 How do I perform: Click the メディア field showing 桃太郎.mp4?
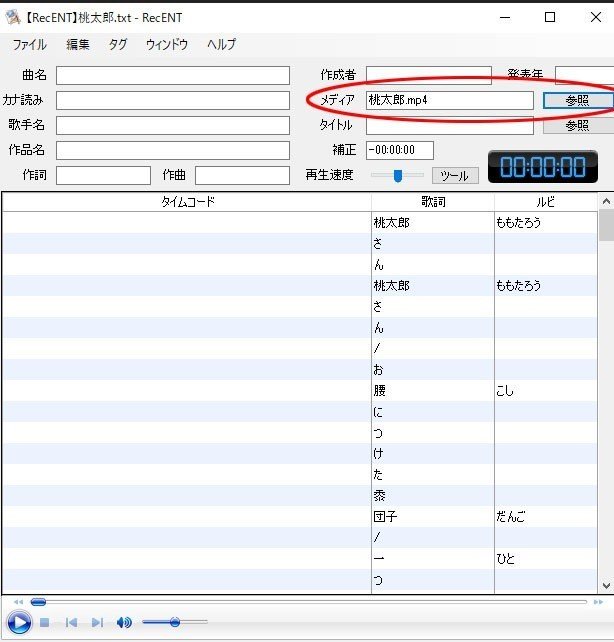(450, 100)
